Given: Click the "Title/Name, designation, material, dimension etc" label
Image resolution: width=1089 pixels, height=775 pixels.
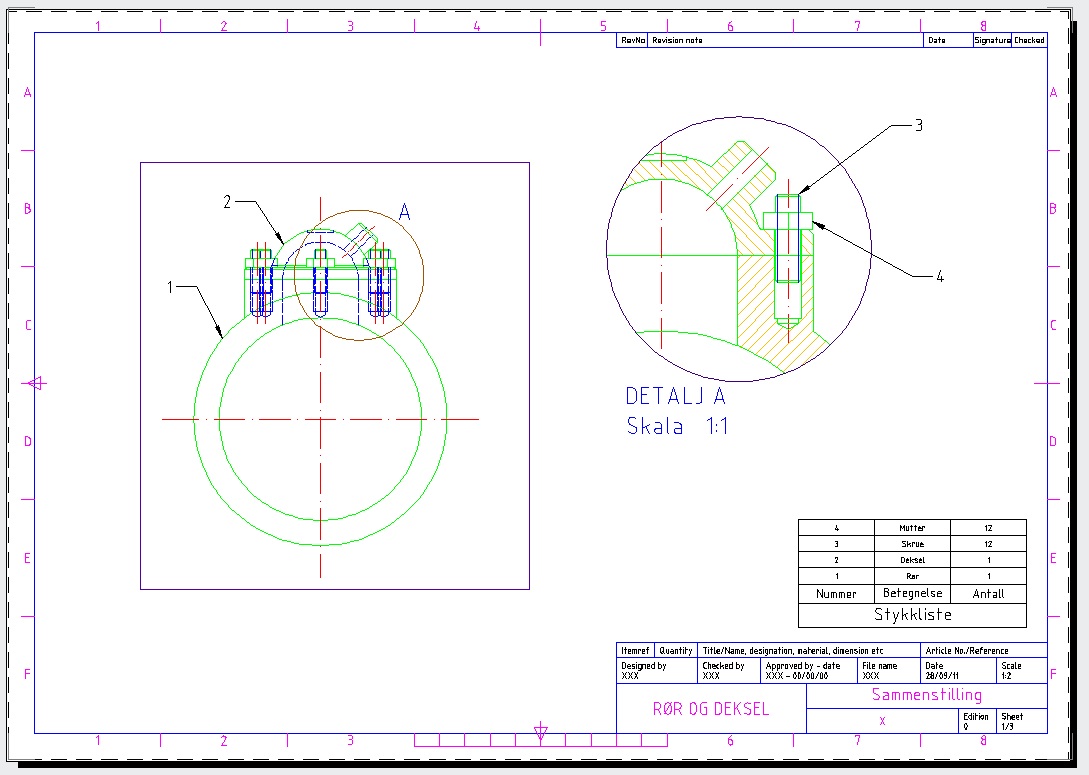Looking at the screenshot, I should [x=792, y=651].
